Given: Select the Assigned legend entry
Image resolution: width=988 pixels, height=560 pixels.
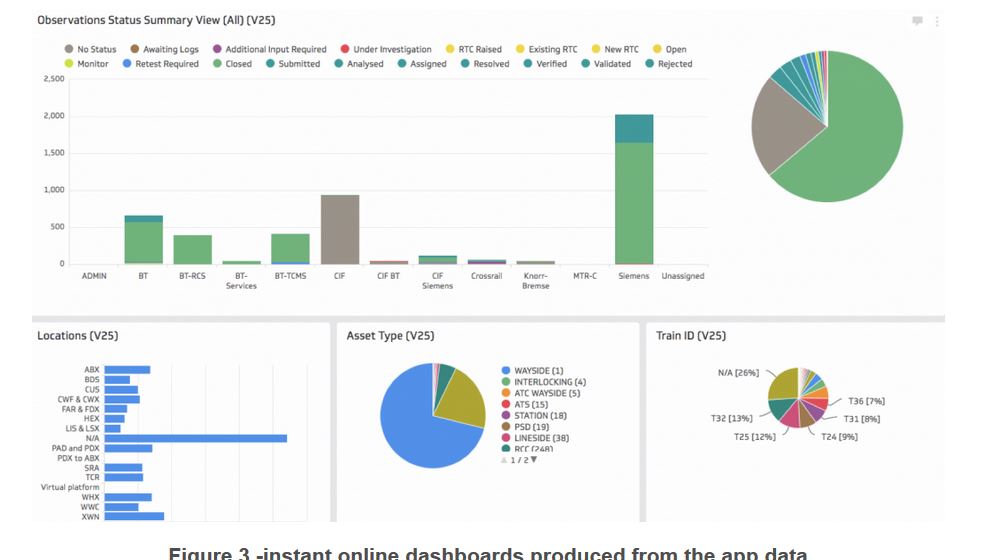Looking at the screenshot, I should click(x=422, y=64).
